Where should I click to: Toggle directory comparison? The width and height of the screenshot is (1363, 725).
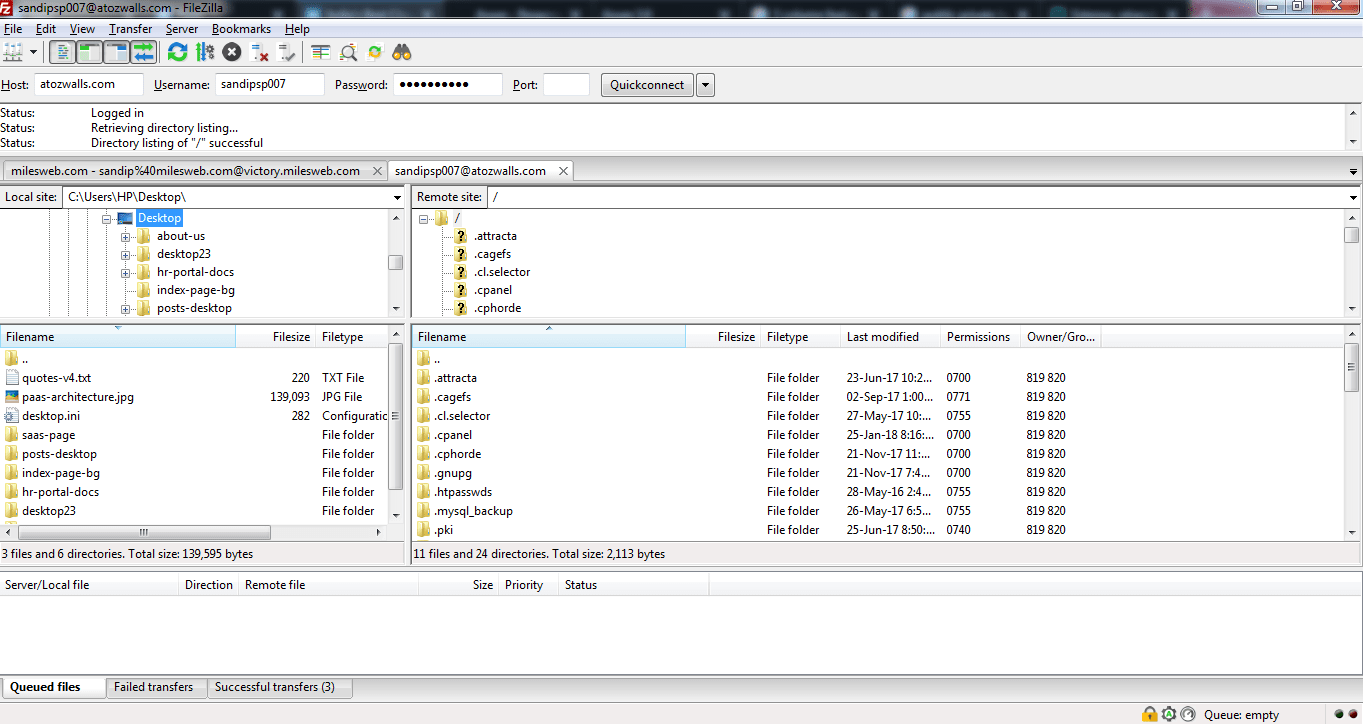(x=348, y=52)
